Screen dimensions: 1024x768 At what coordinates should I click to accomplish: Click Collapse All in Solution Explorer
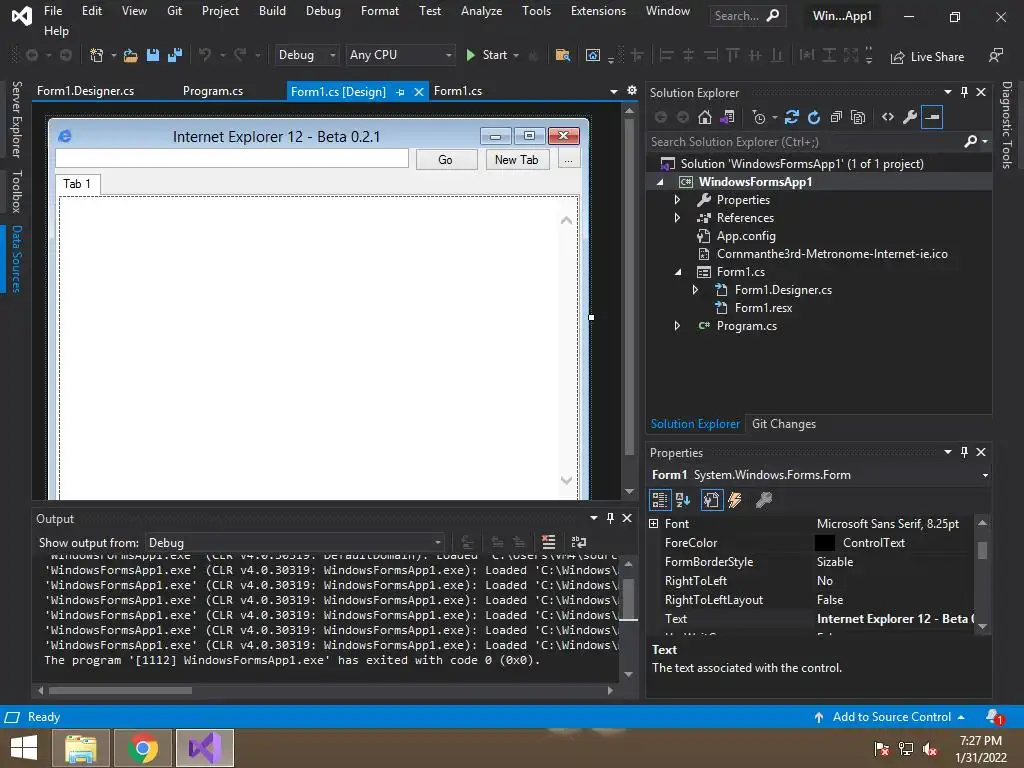[836, 117]
